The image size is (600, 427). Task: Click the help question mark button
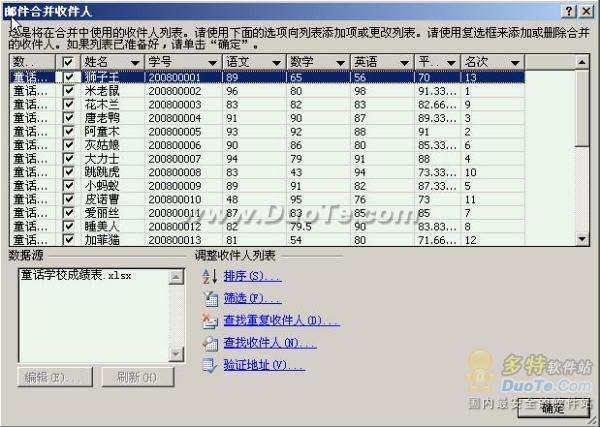[x=569, y=11]
